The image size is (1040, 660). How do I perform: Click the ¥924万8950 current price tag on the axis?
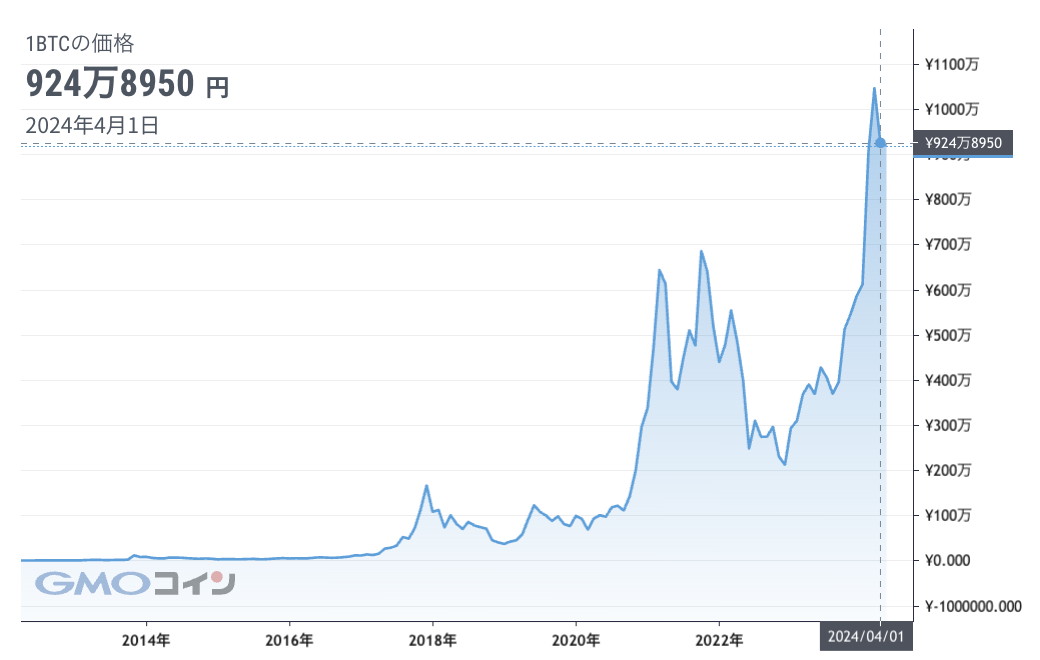pos(963,143)
